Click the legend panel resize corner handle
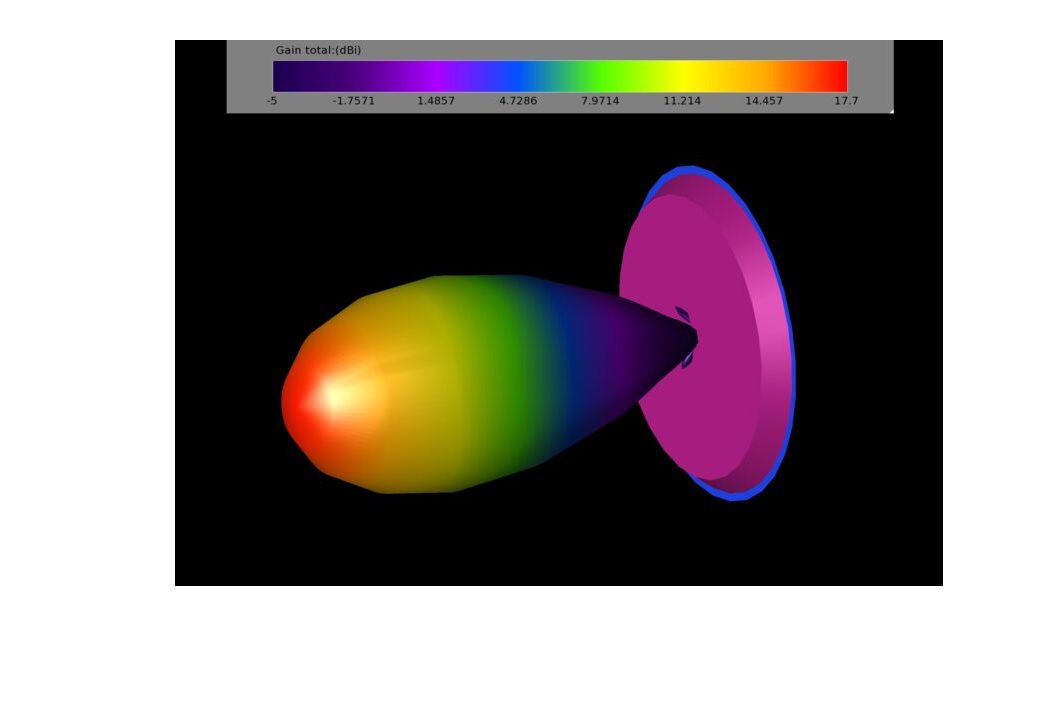 [x=891, y=111]
